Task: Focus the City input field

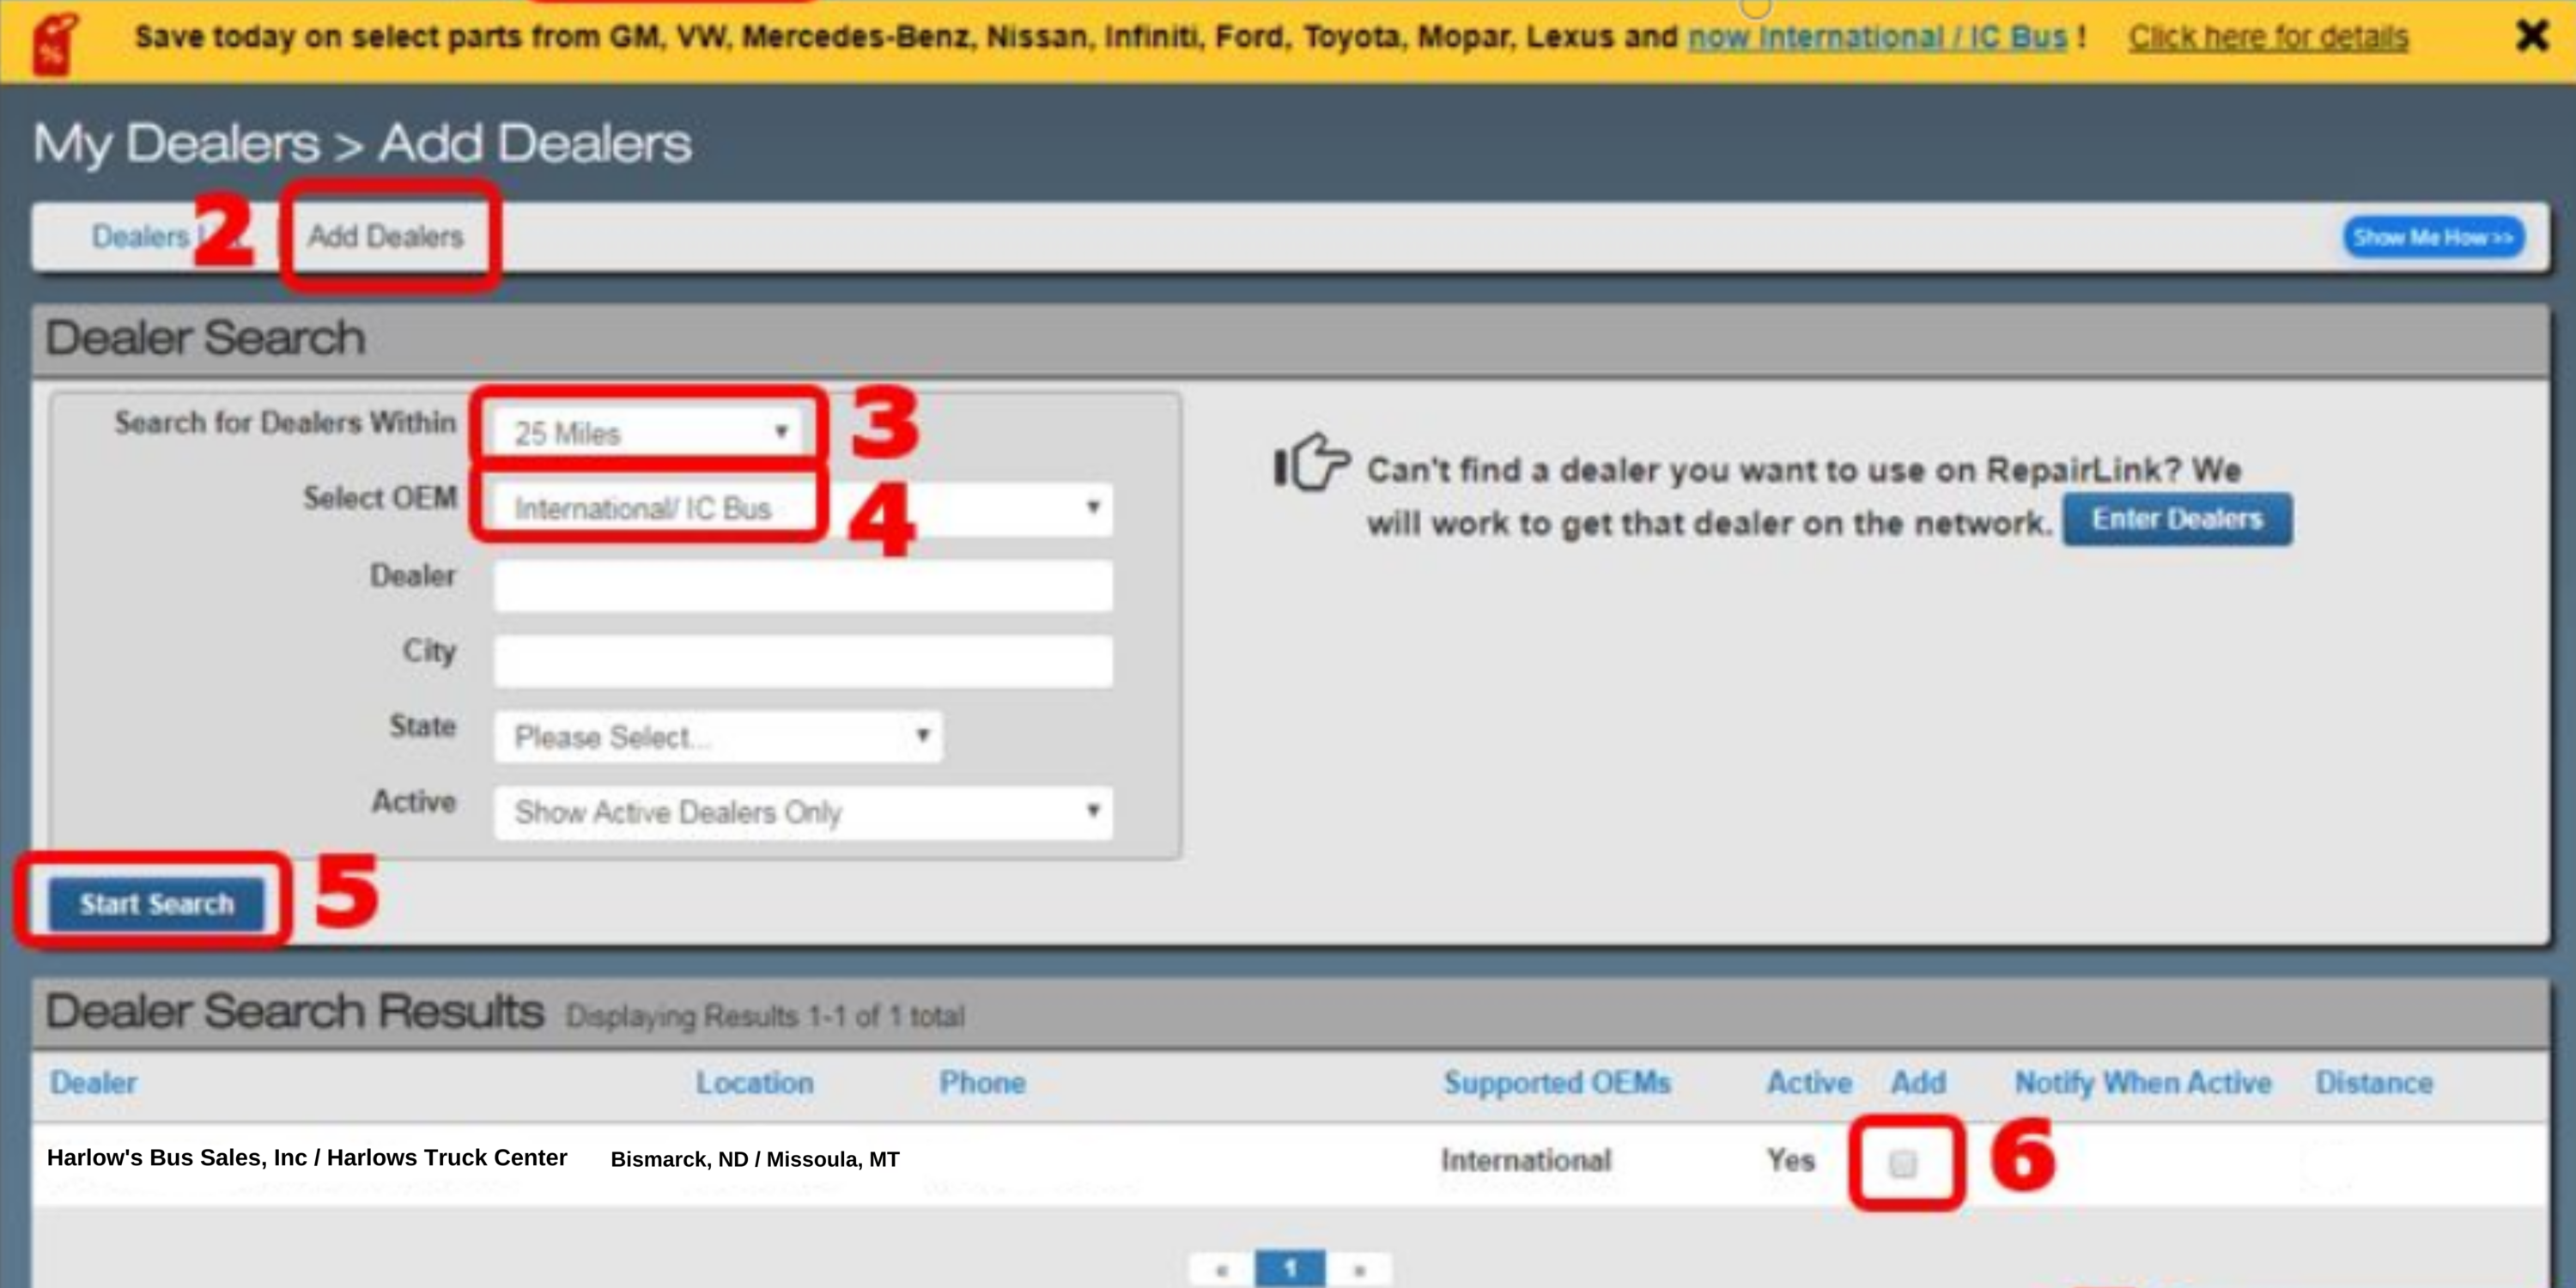Action: pyautogui.click(x=802, y=660)
